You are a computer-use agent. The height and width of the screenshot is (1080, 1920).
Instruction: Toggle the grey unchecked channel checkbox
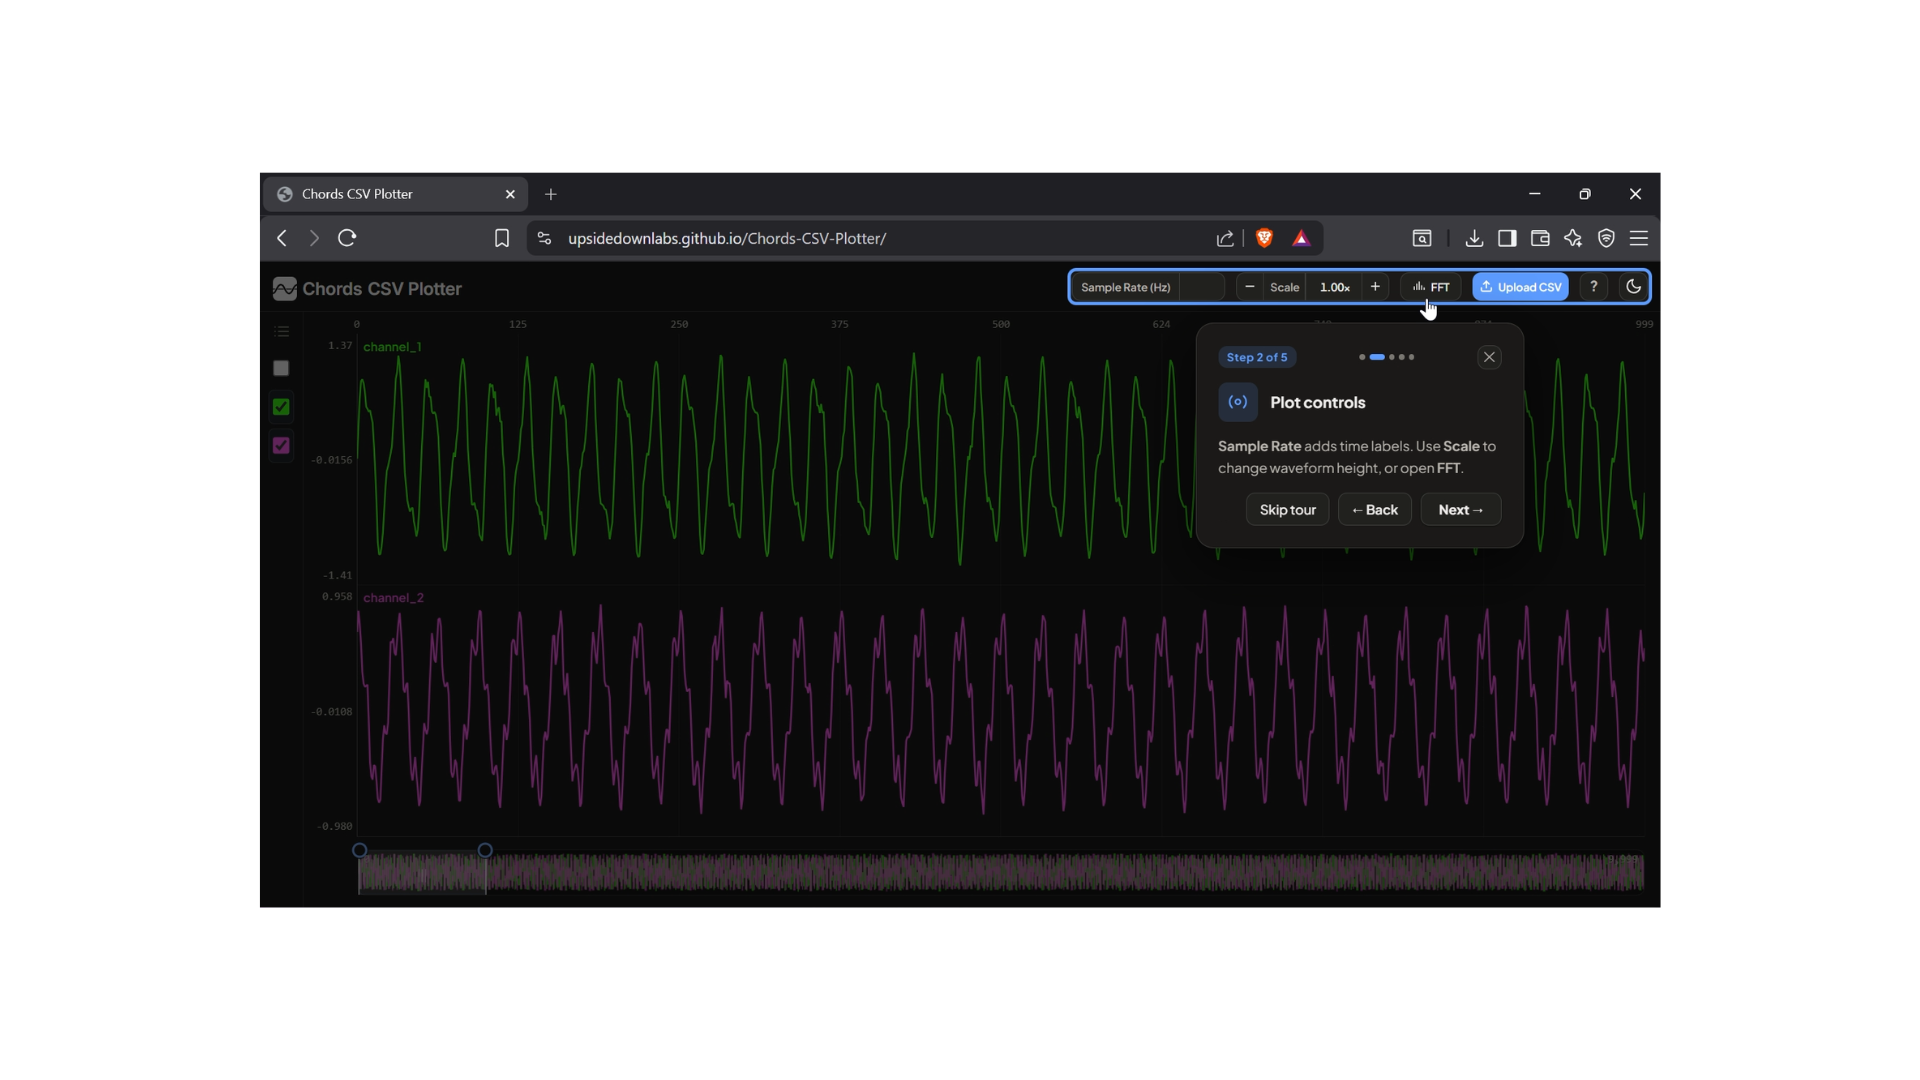[x=281, y=368]
